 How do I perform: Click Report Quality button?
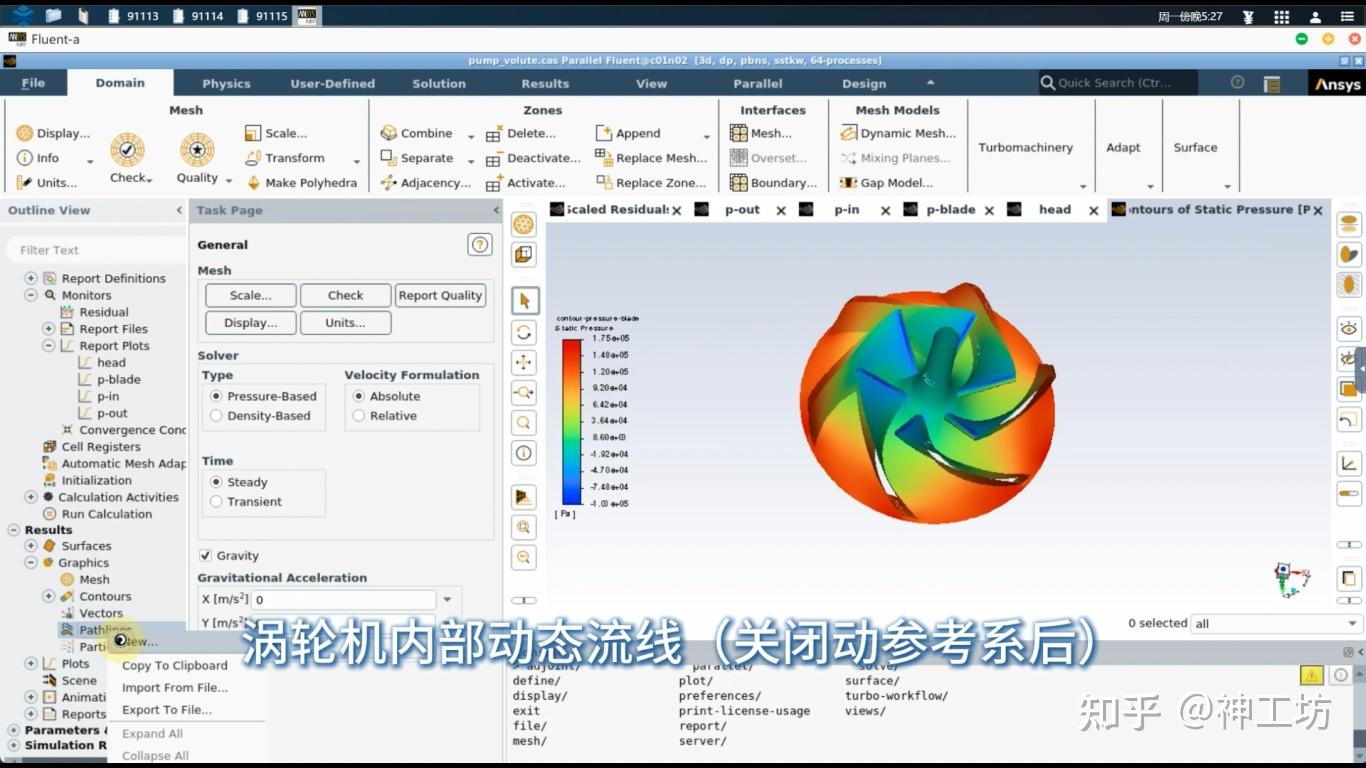[440, 295]
